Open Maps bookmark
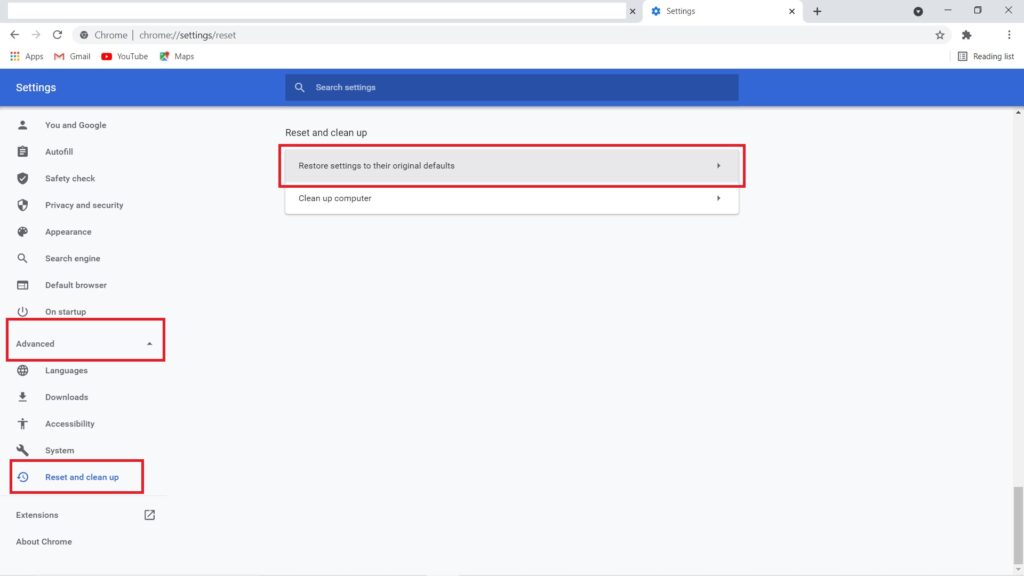Image resolution: width=1024 pixels, height=576 pixels. tap(177, 56)
